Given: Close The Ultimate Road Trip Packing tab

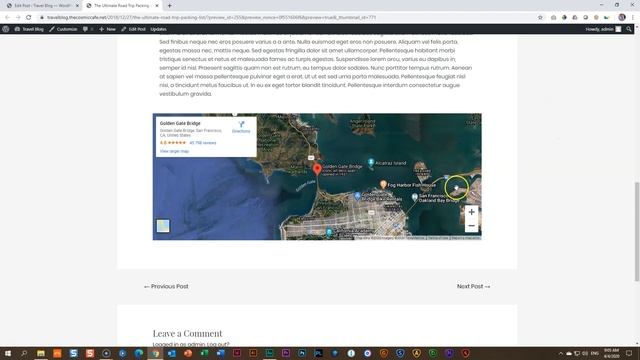Looking at the screenshot, I should click(157, 6).
